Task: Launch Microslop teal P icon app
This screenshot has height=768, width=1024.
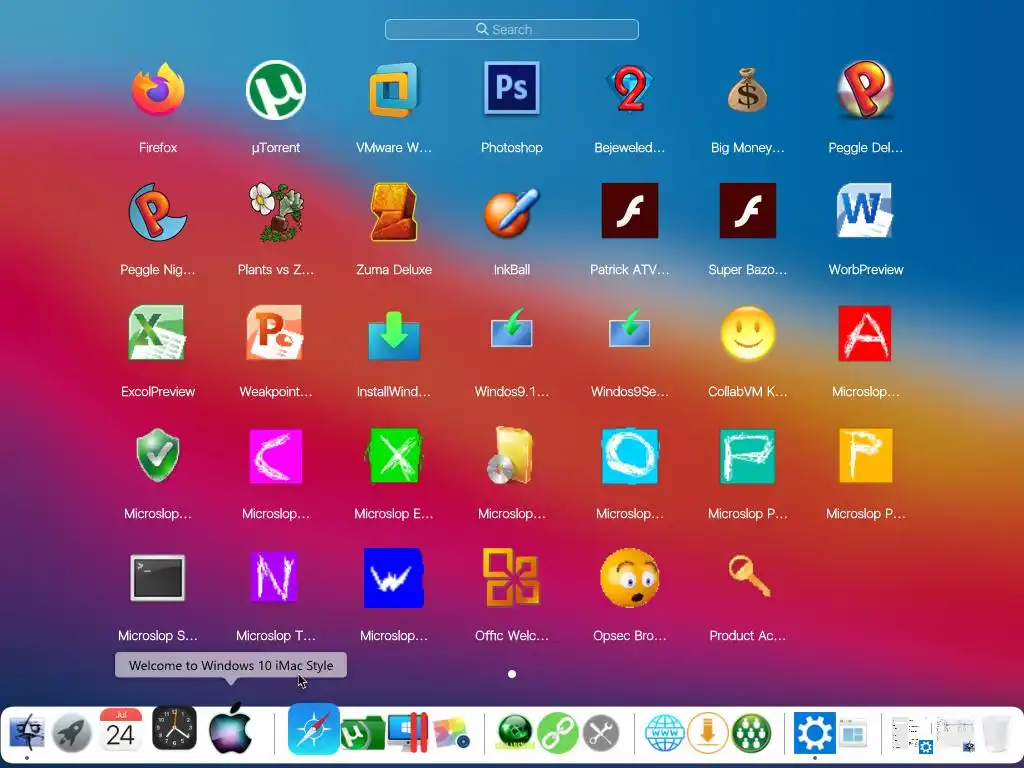Action: click(x=748, y=456)
